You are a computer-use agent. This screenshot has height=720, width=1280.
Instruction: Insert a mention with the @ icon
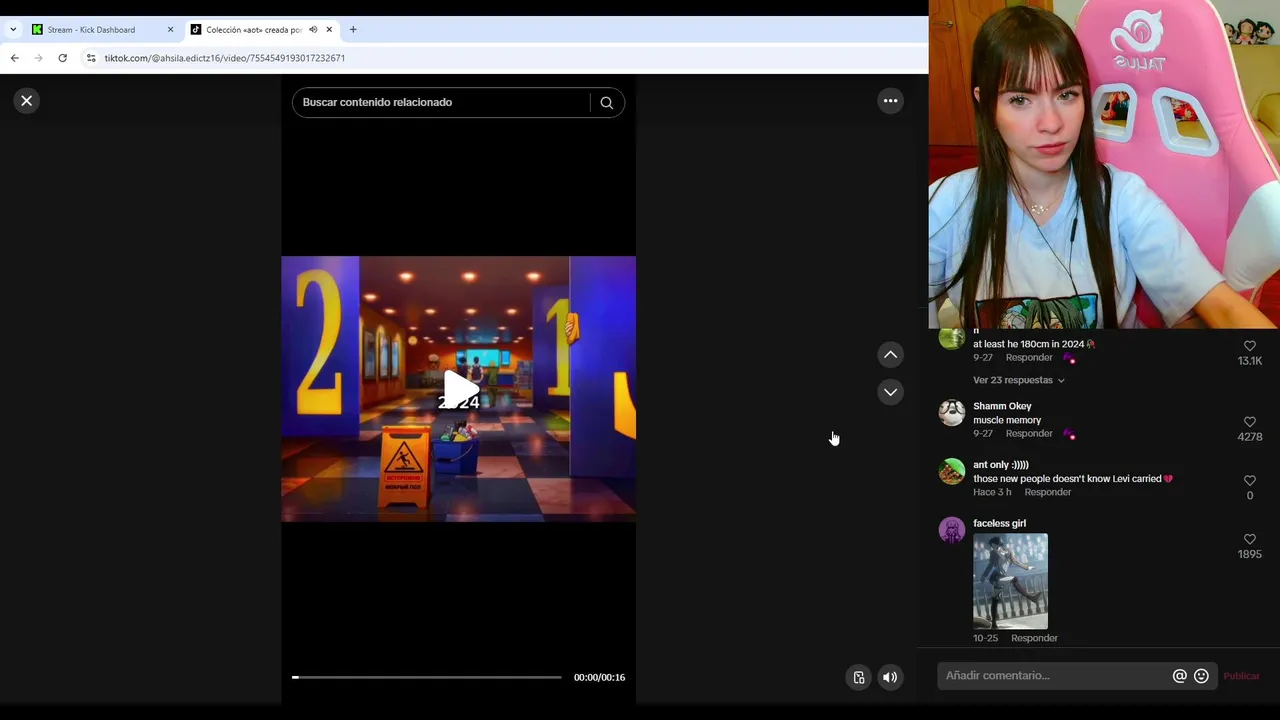[1180, 677]
